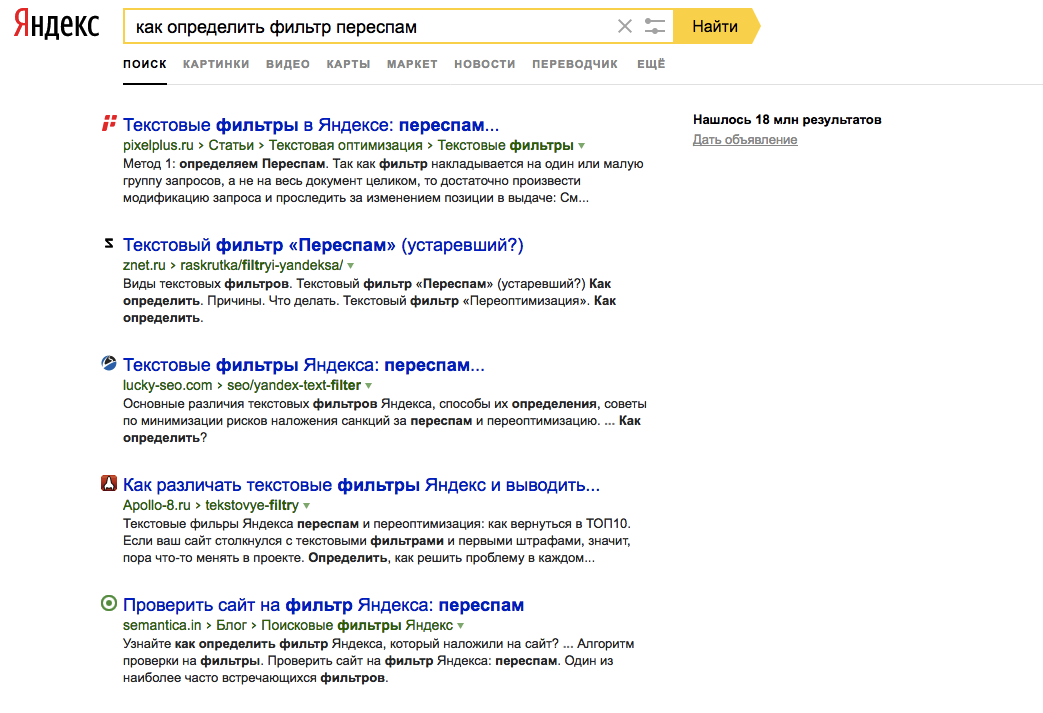Click the Дать объявление link
The image size is (1043, 713).
pos(745,140)
